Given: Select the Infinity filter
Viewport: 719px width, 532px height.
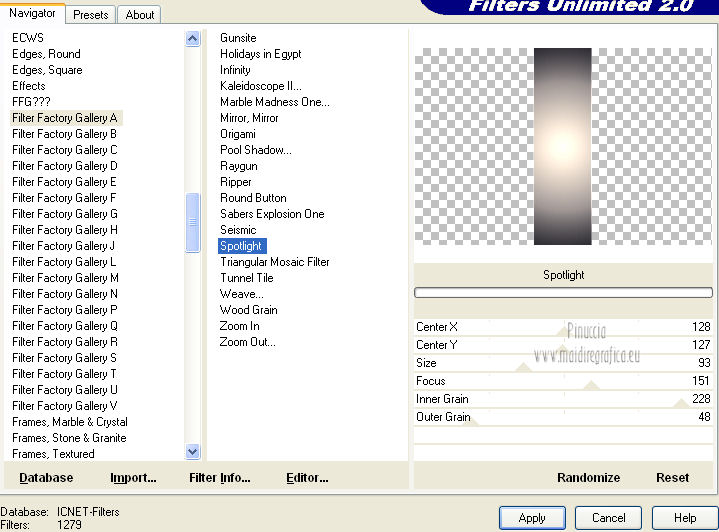Looking at the screenshot, I should (235, 70).
